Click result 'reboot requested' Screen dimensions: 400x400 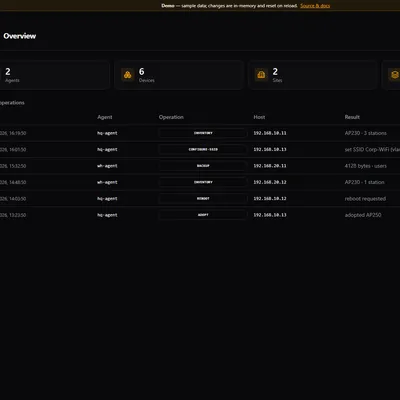pyautogui.click(x=365, y=198)
